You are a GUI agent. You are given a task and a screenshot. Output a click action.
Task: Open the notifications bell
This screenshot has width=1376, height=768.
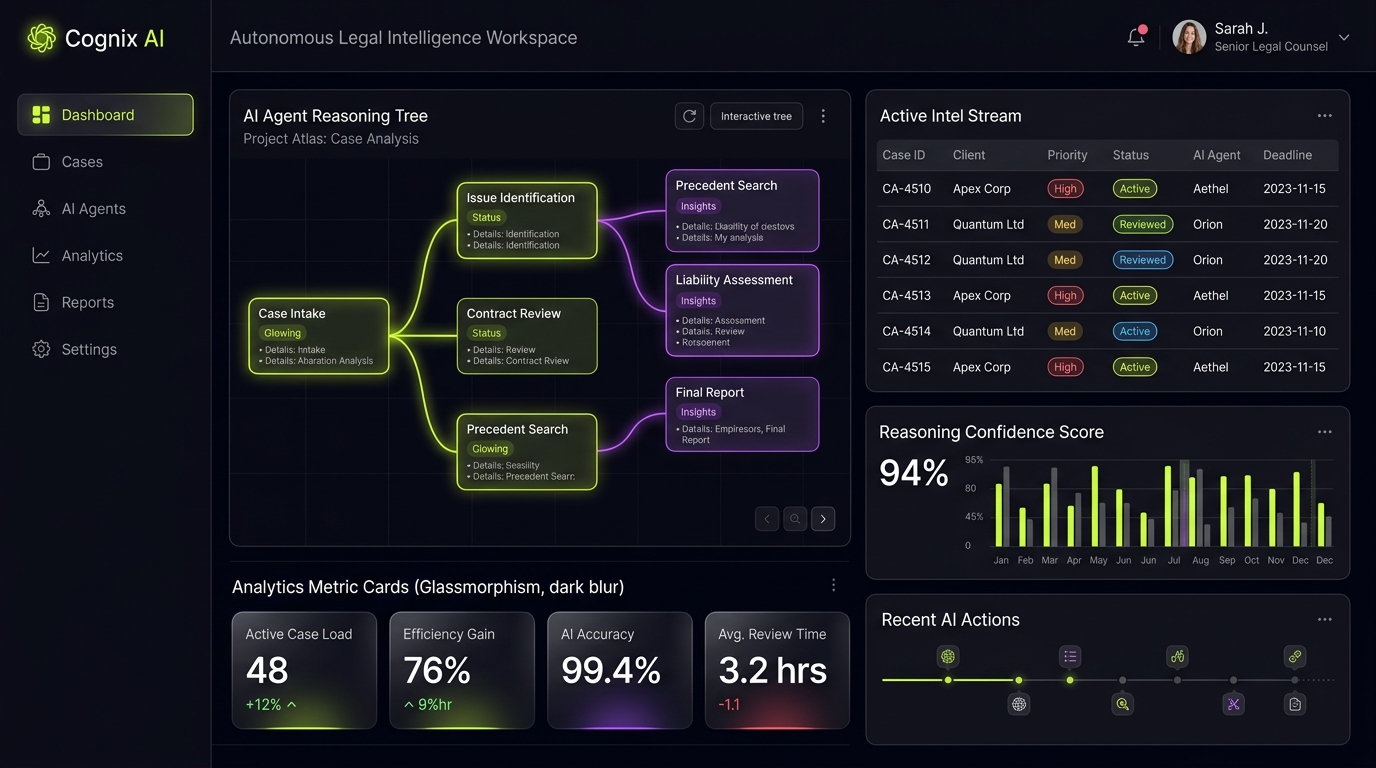click(x=1136, y=37)
